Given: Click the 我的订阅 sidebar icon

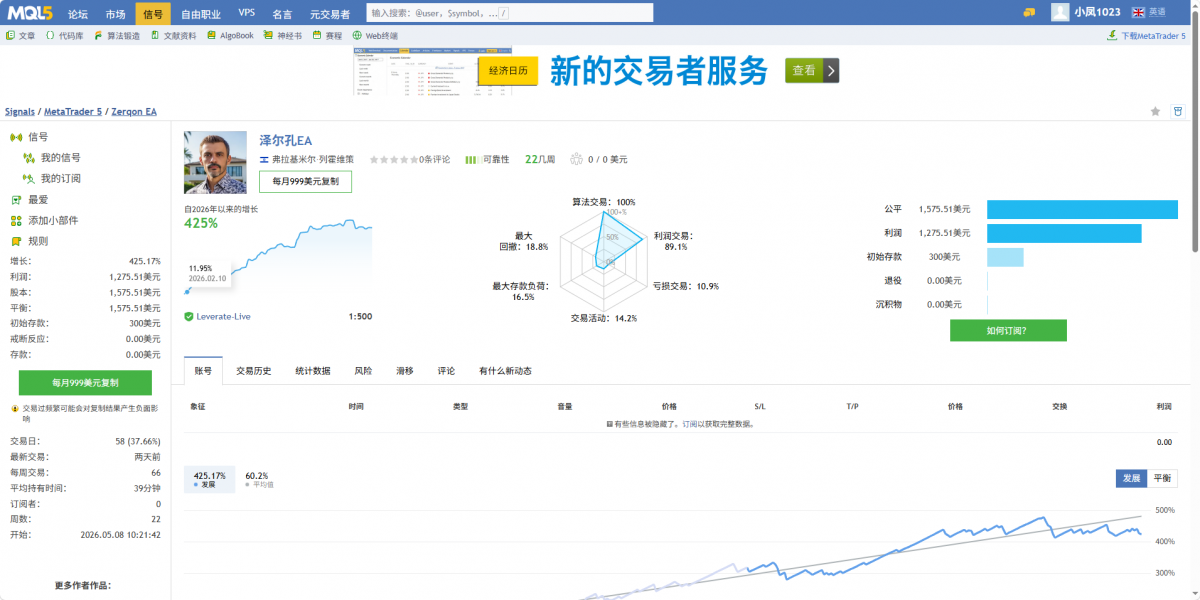Looking at the screenshot, I should pos(29,179).
